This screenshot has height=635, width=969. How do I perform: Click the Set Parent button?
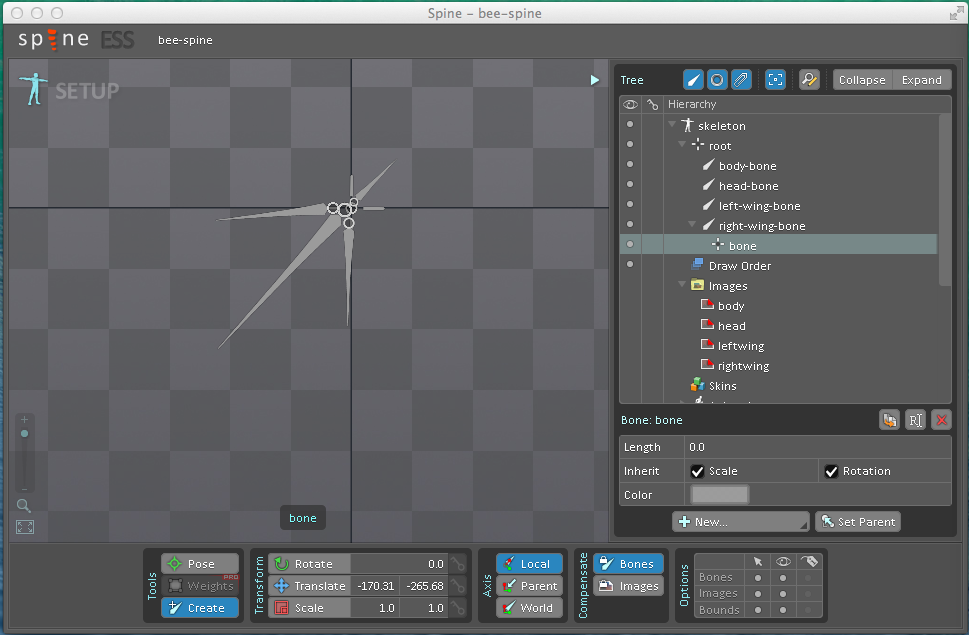coord(858,521)
